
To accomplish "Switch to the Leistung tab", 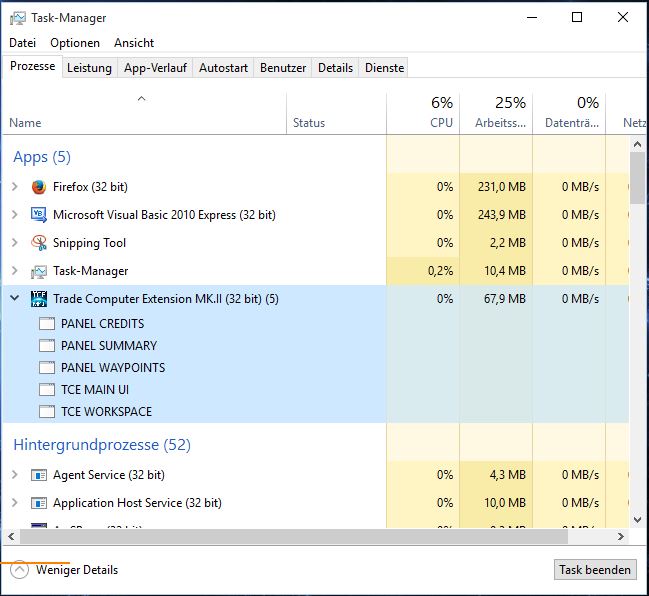I will [89, 68].
